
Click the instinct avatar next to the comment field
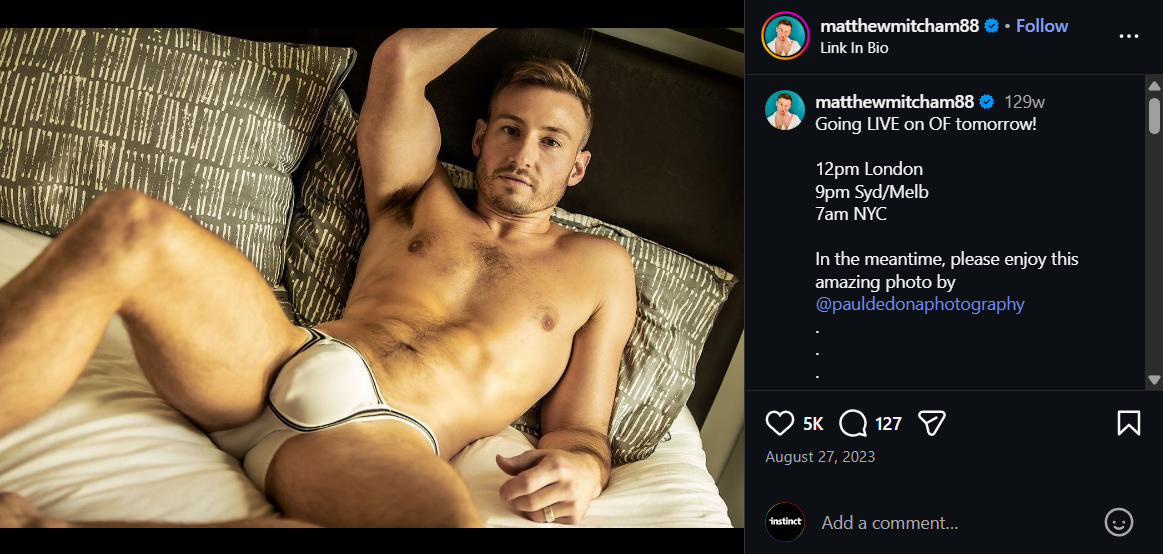(x=785, y=522)
